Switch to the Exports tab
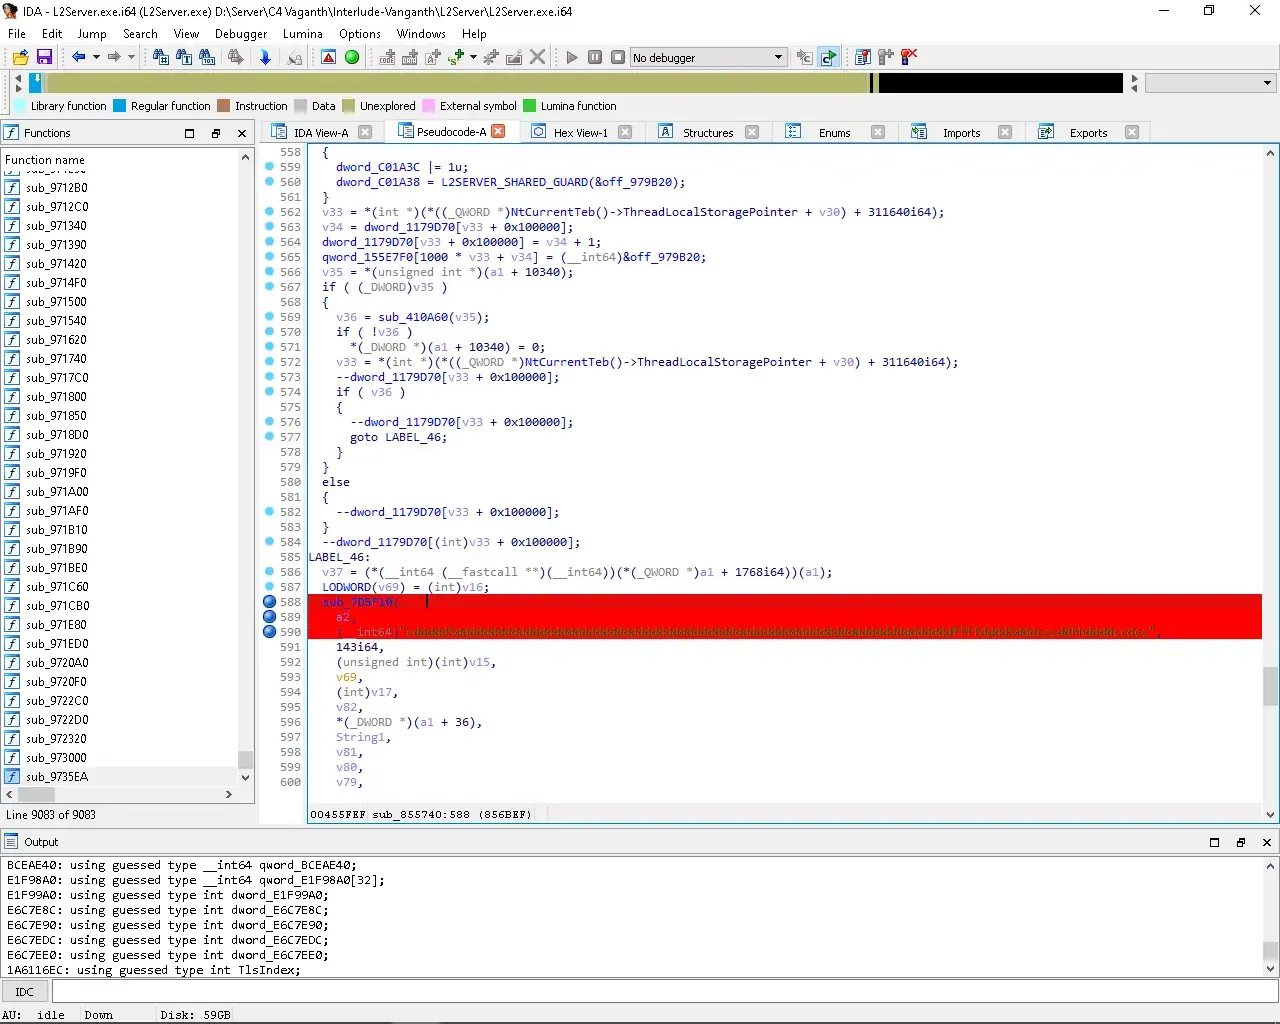The image size is (1280, 1024). 1088,132
